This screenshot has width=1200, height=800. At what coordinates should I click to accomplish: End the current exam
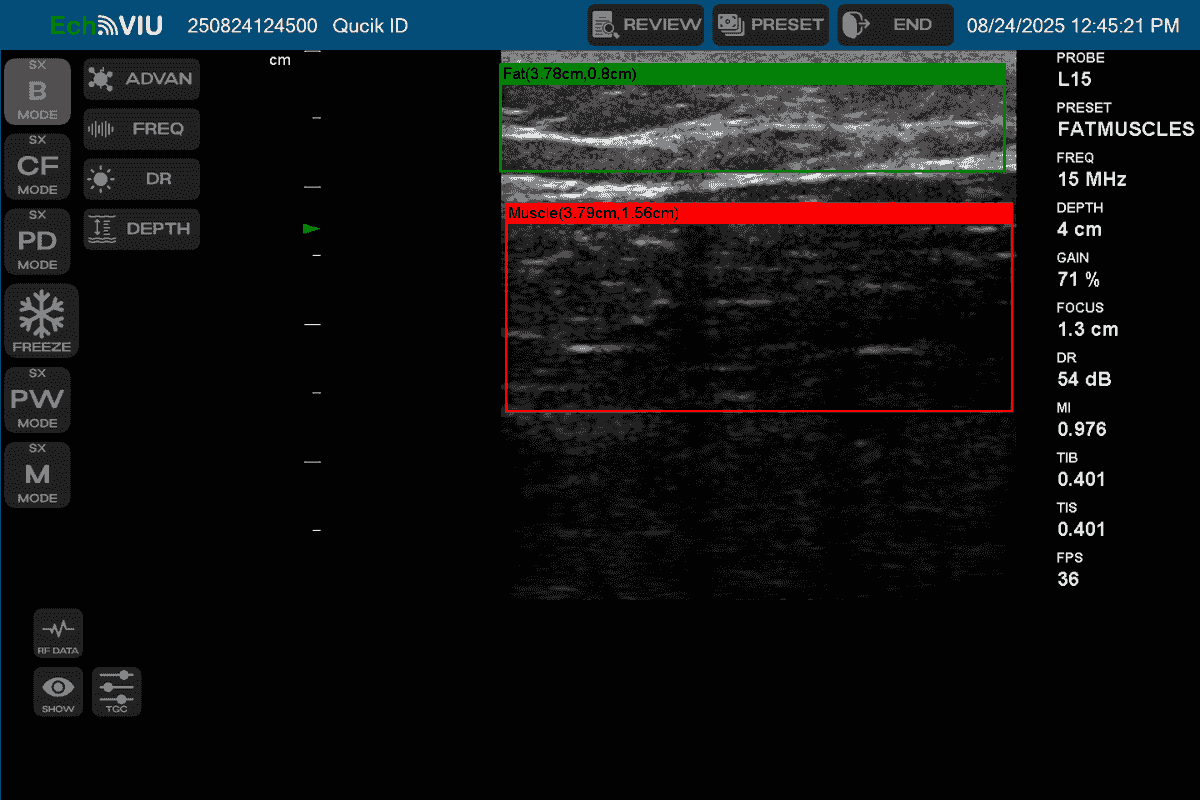click(x=895, y=25)
